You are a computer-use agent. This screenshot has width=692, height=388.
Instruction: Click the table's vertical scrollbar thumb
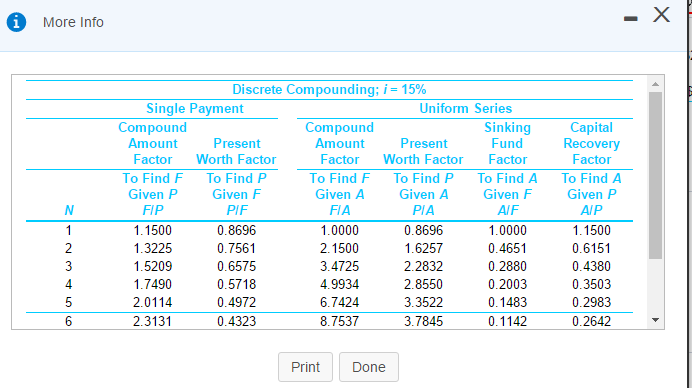point(655,175)
